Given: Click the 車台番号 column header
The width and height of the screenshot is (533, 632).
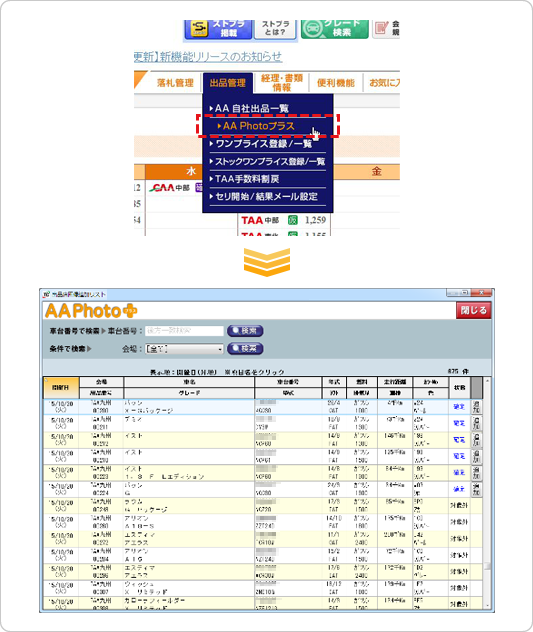Looking at the screenshot, I should (288, 382).
